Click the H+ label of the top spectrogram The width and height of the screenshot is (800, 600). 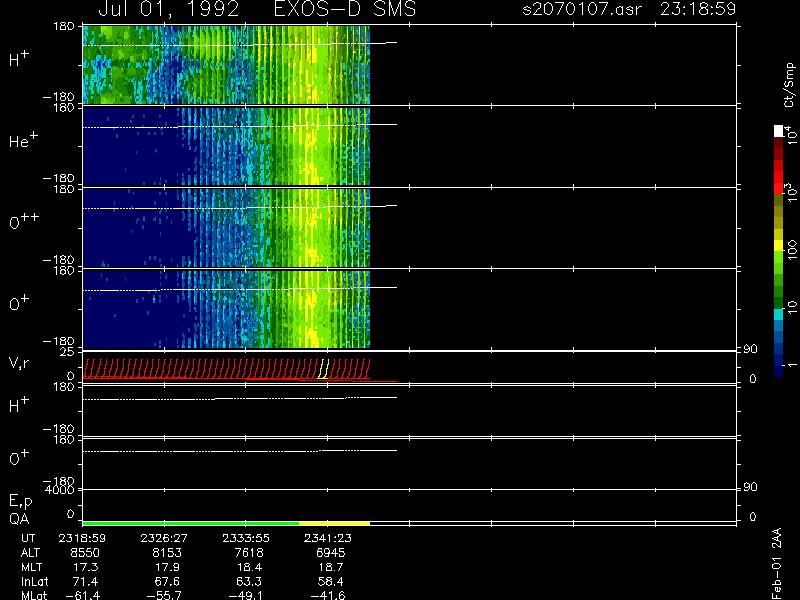coord(19,59)
